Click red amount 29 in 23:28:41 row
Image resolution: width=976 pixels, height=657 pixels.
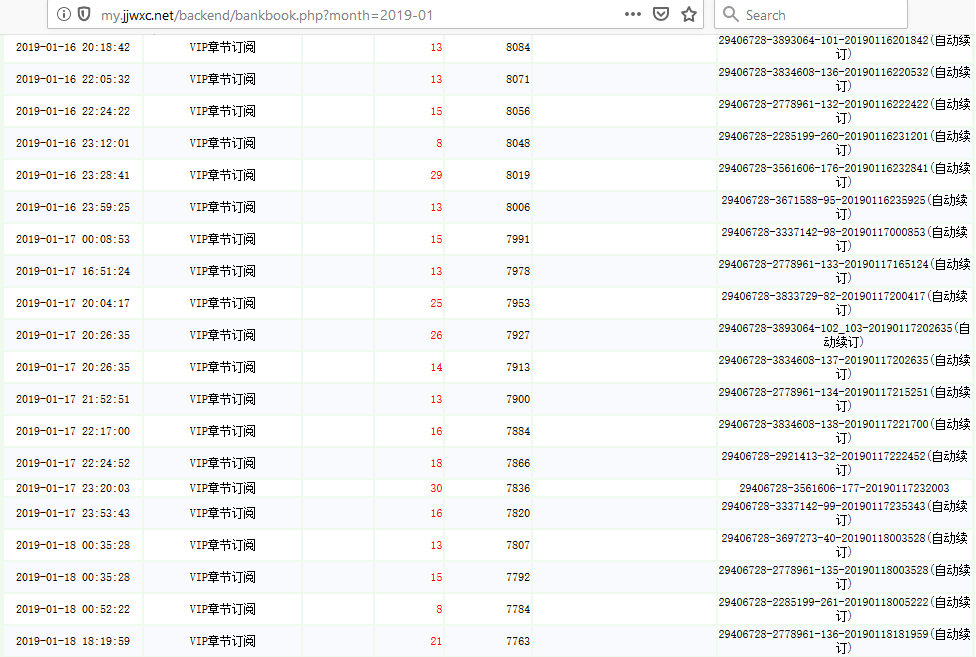pos(436,175)
